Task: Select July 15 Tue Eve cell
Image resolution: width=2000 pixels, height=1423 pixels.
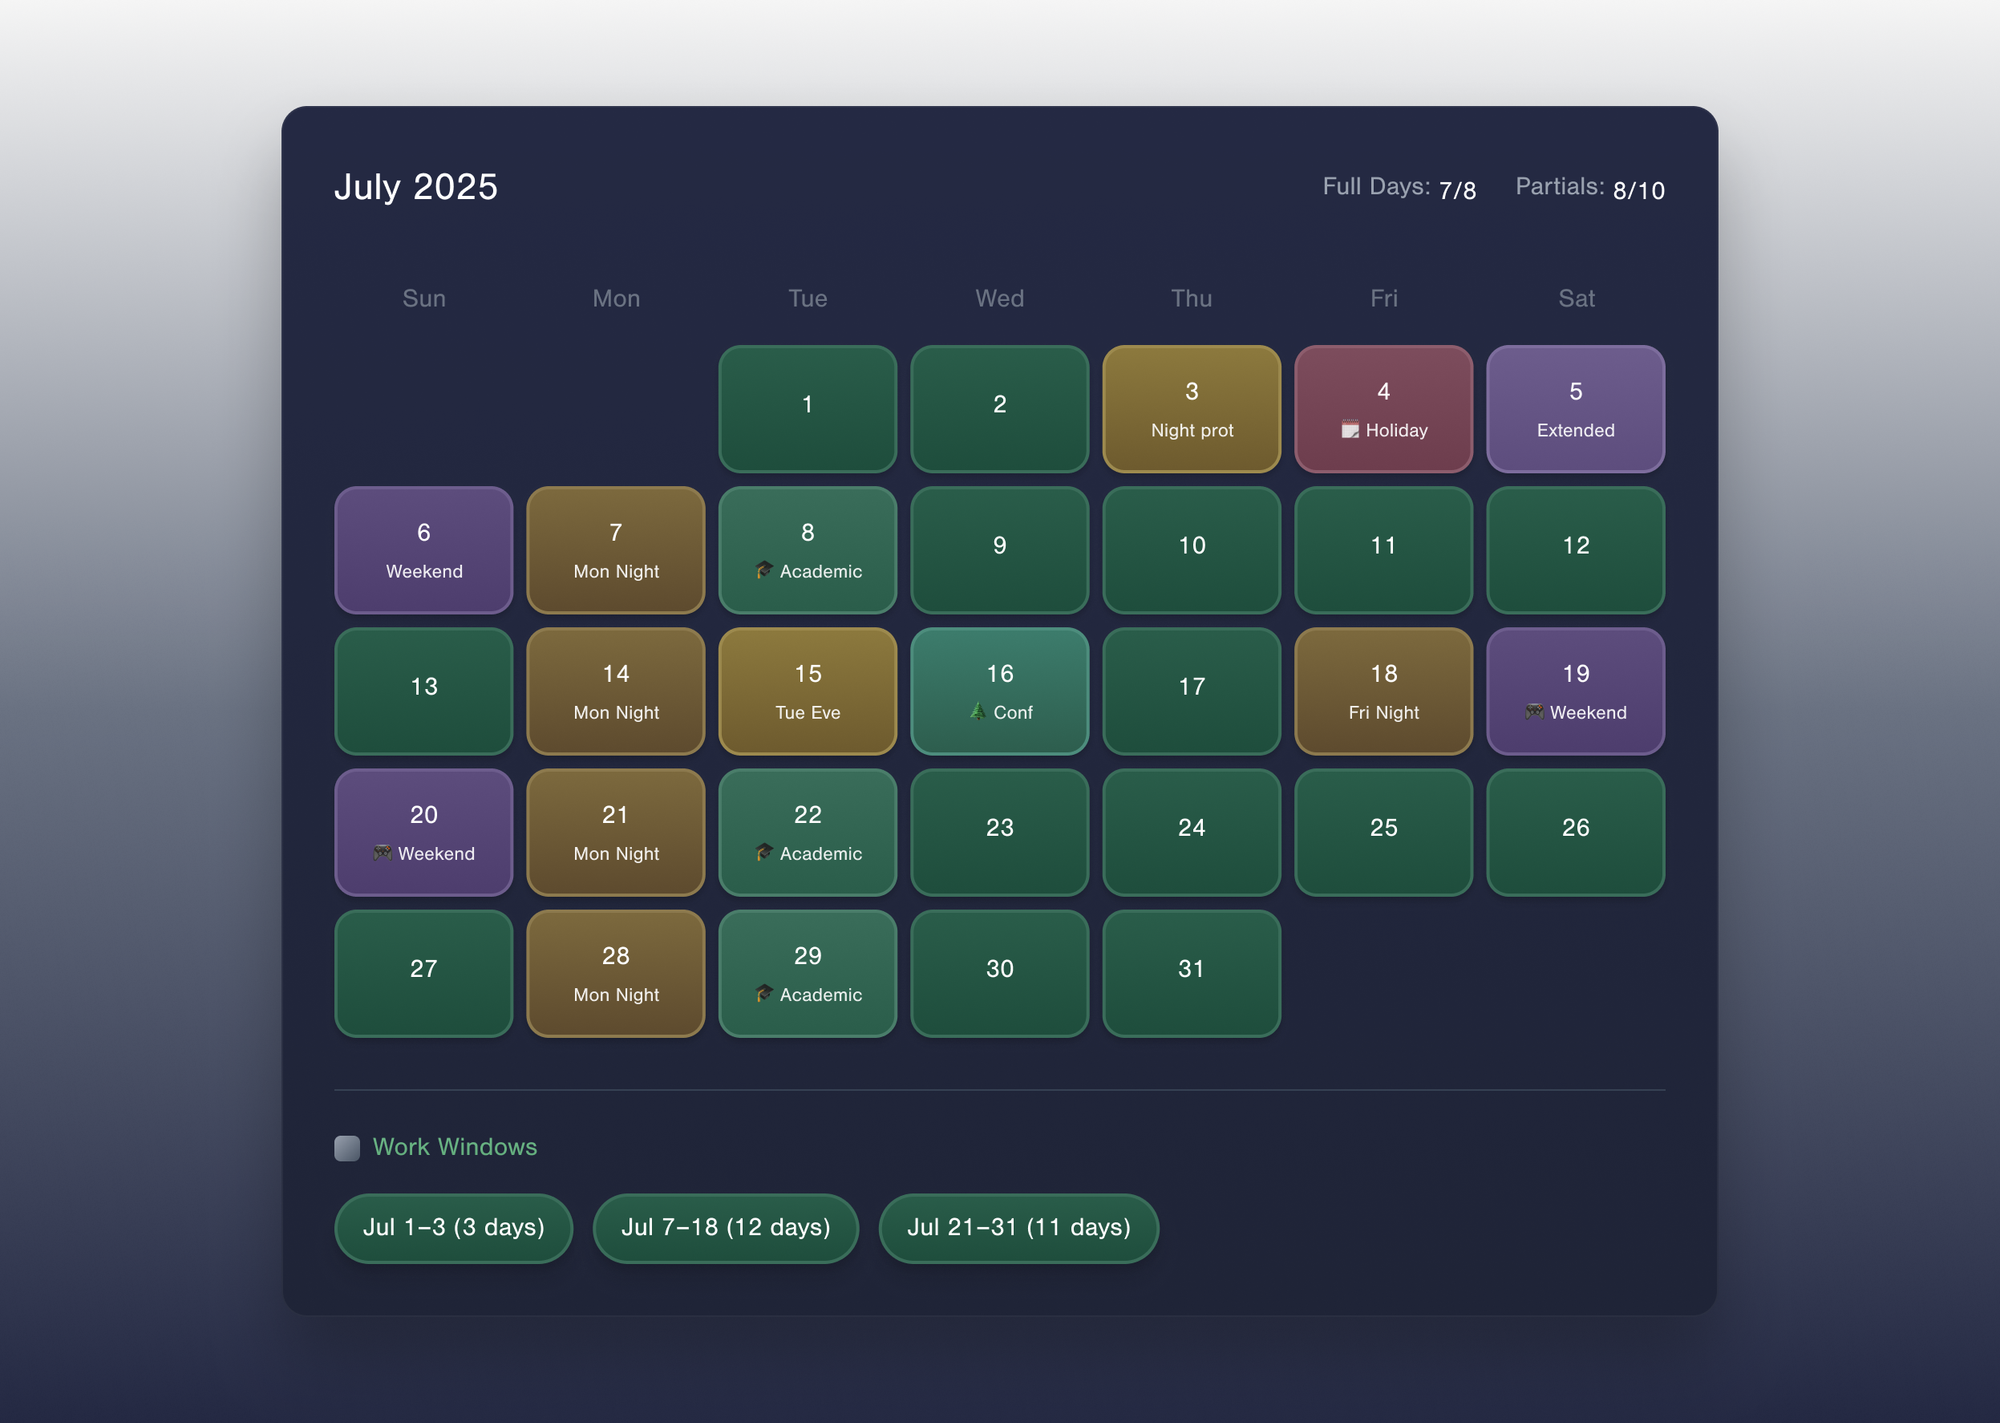Action: [807, 690]
